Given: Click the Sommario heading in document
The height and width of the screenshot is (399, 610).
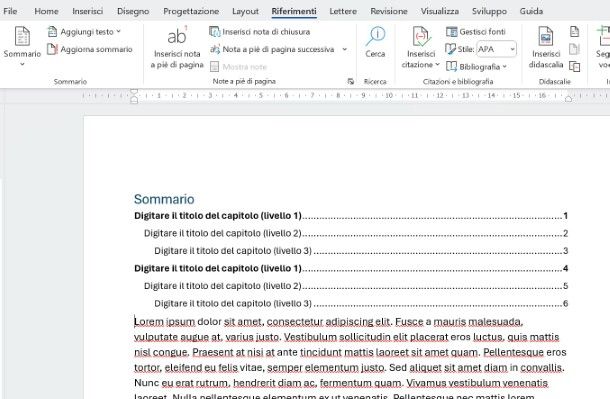Looking at the screenshot, I should (x=164, y=199).
